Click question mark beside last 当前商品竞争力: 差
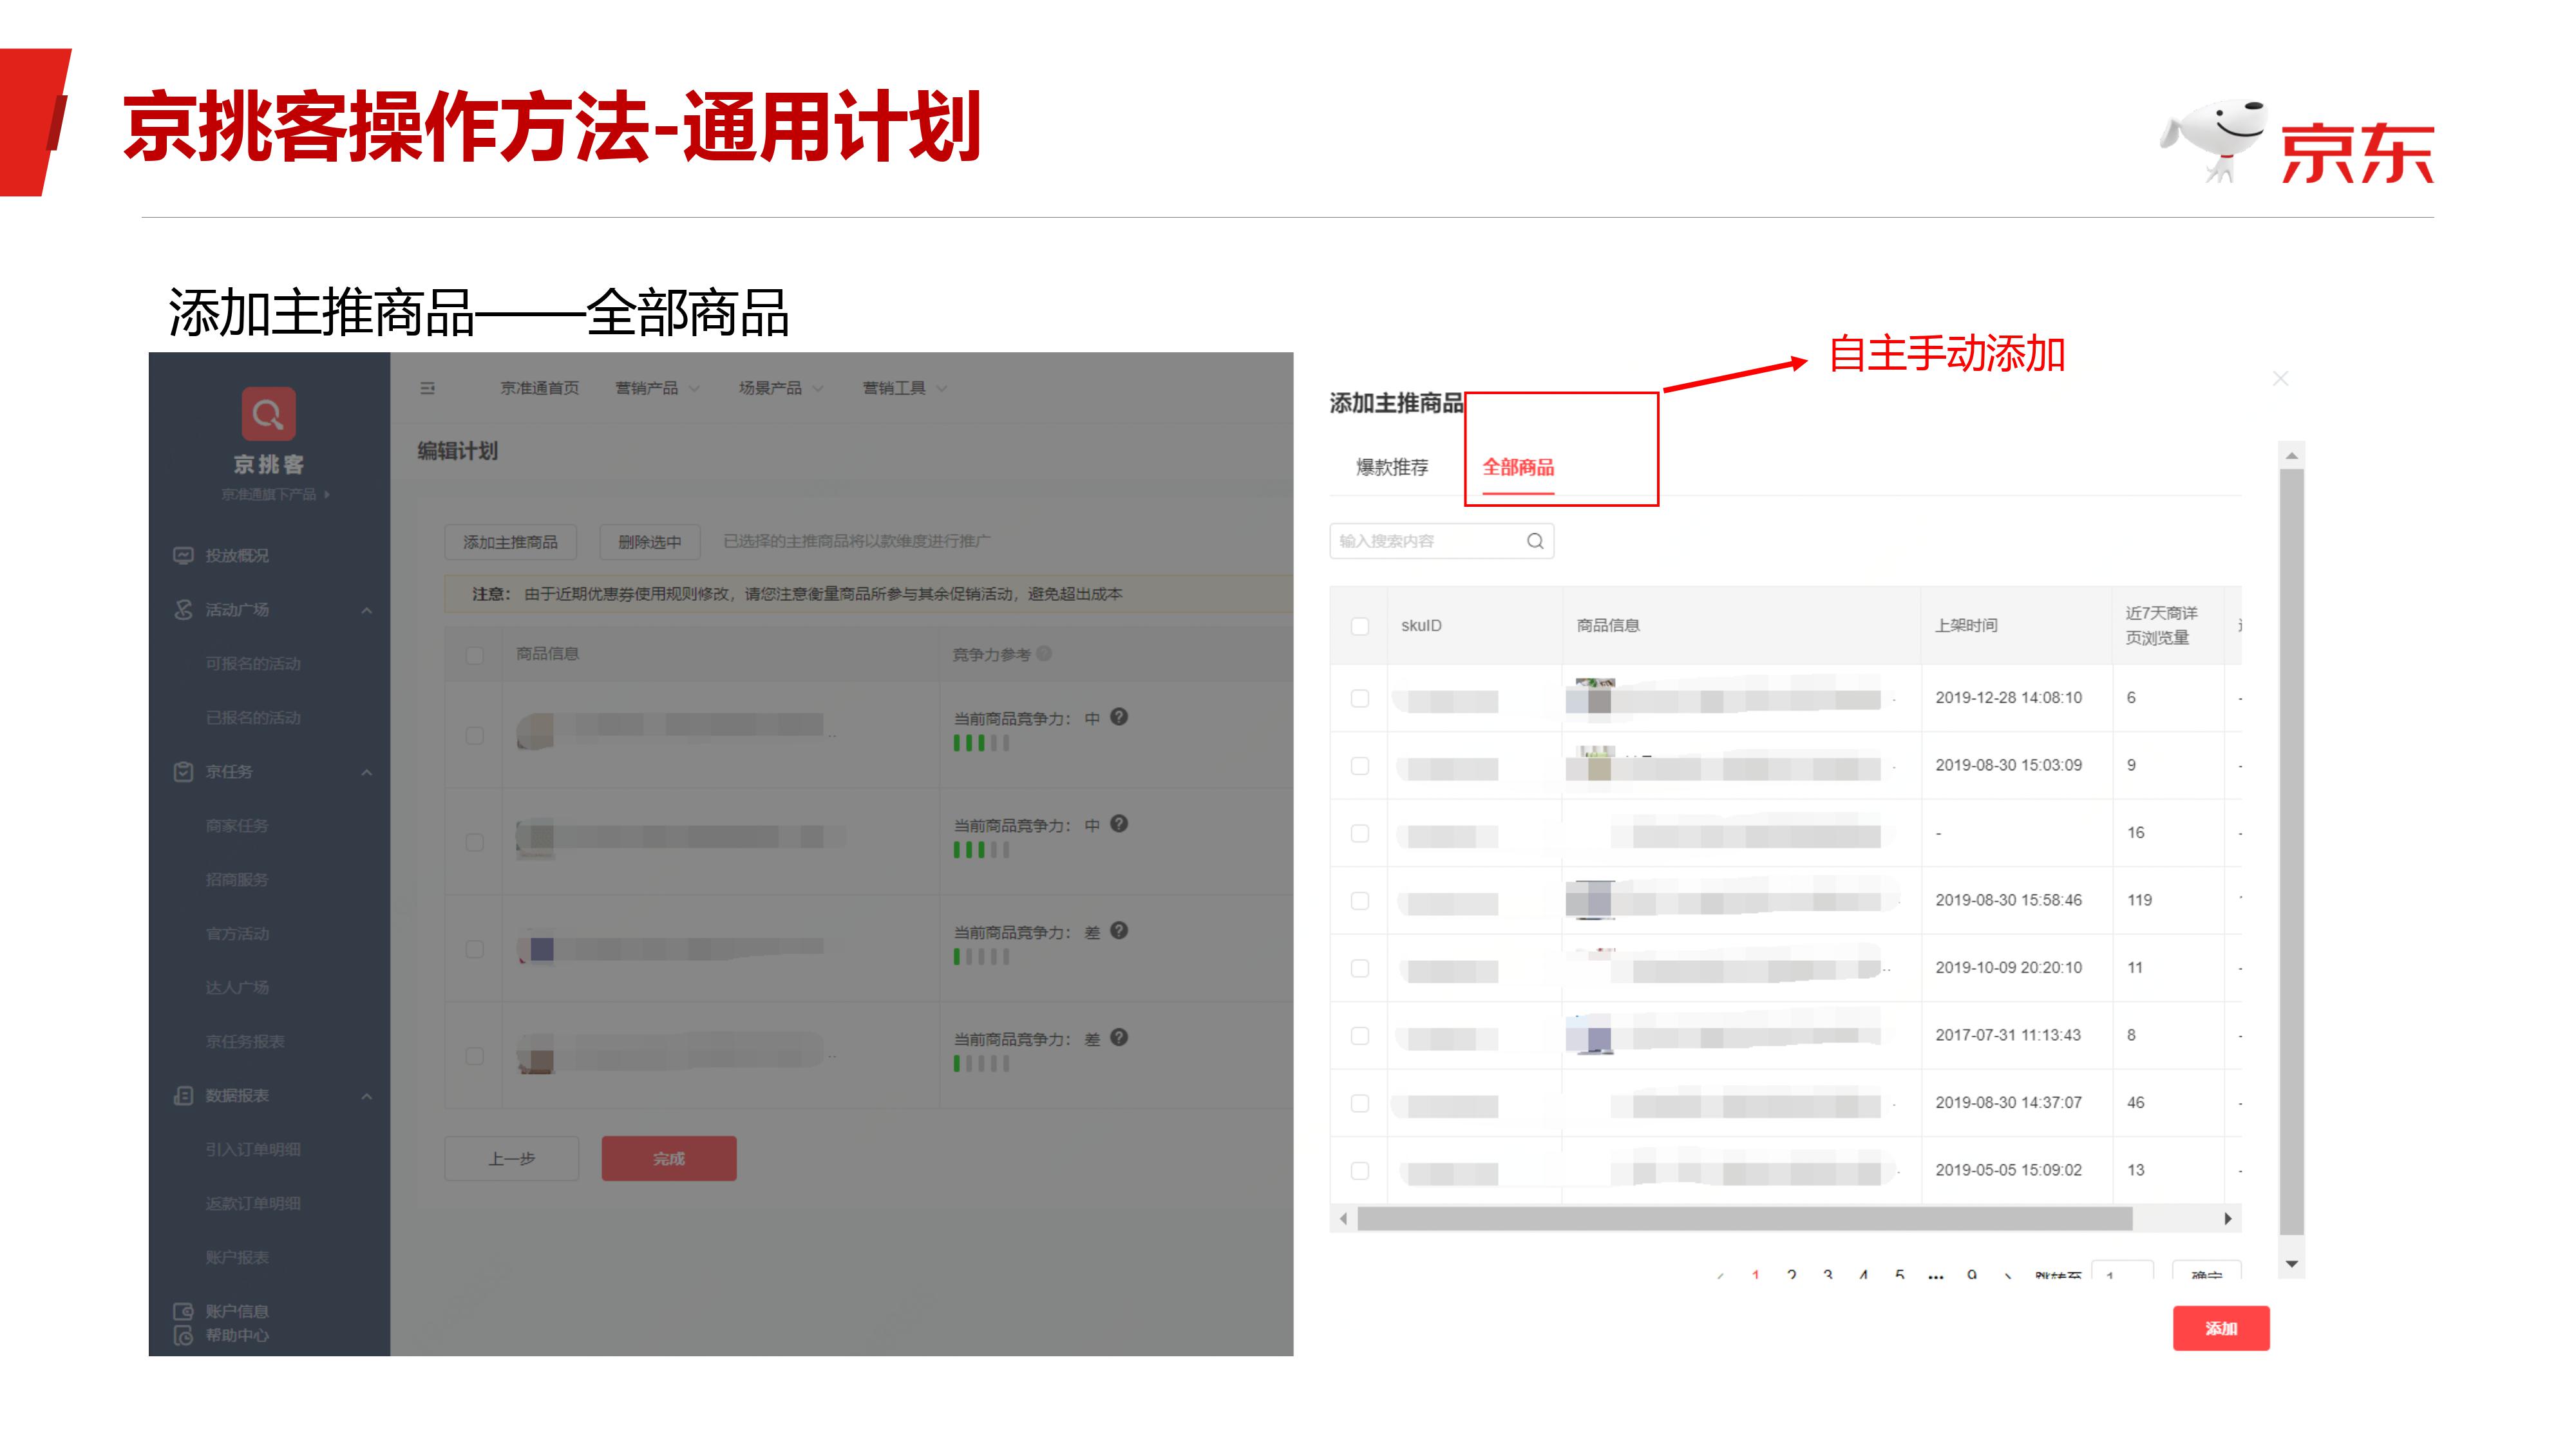The image size is (2576, 1449). pos(1119,1037)
